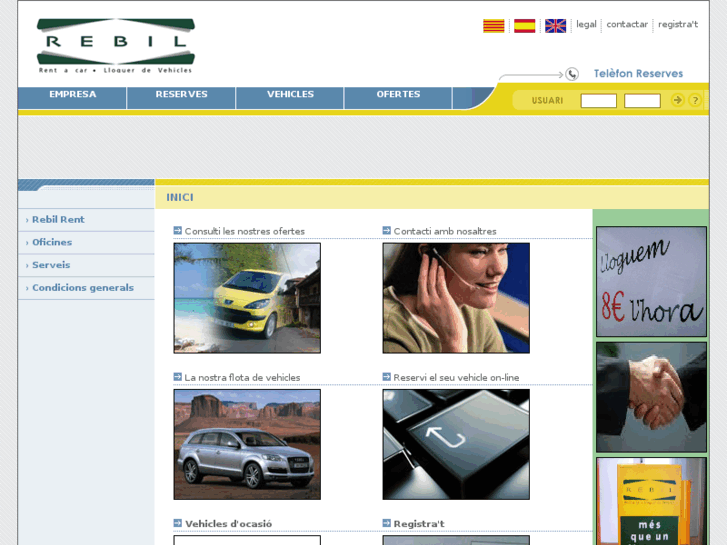
Task: Click the Telèfon Reserves link
Action: [638, 74]
